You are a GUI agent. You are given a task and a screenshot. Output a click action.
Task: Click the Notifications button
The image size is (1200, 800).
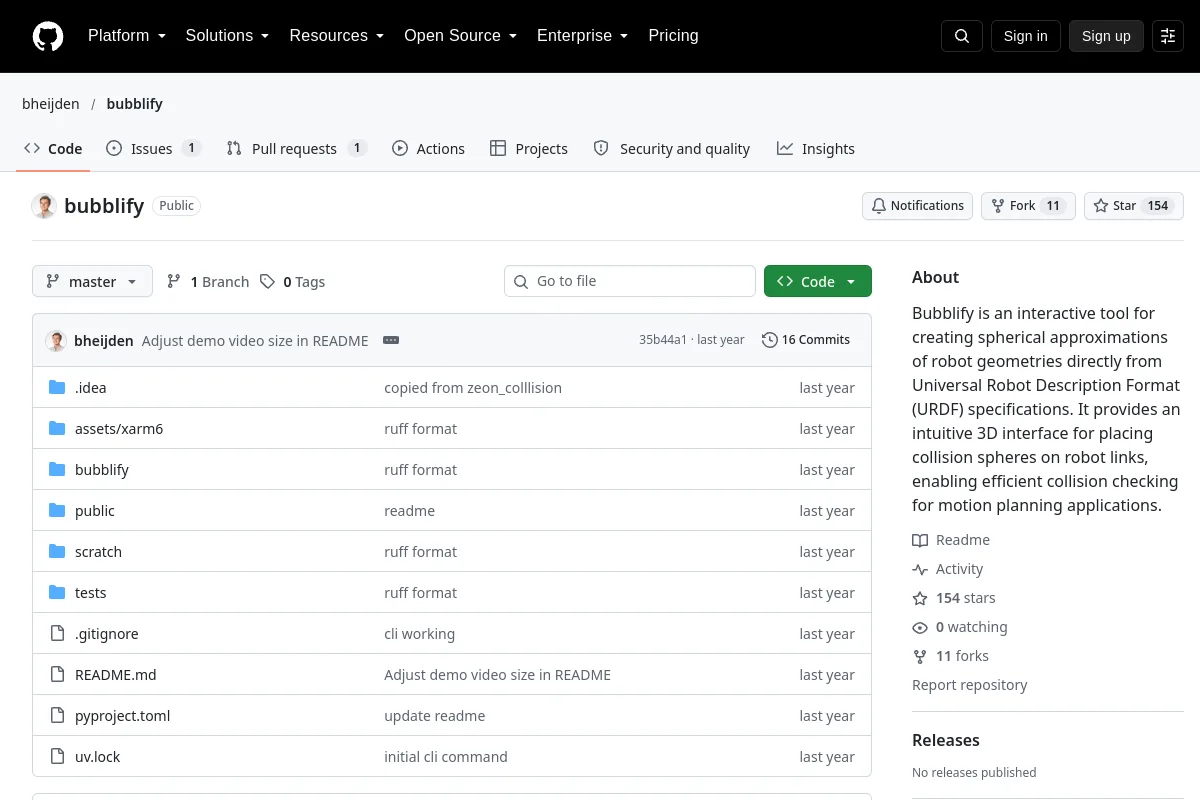pyautogui.click(x=917, y=206)
